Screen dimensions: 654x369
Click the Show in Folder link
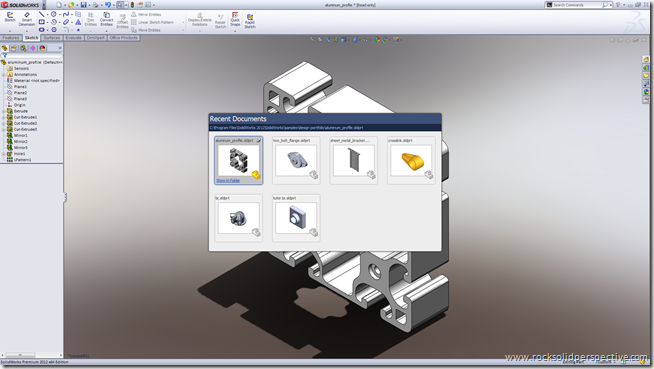(x=228, y=181)
